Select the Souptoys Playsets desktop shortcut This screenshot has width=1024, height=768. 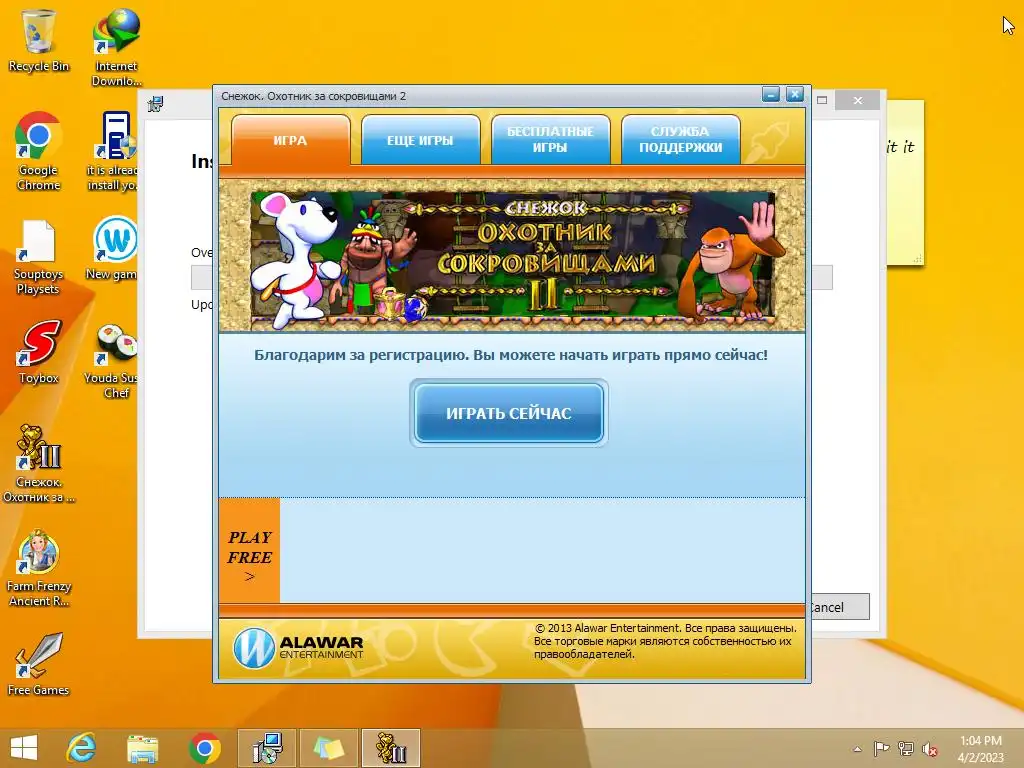coord(38,257)
